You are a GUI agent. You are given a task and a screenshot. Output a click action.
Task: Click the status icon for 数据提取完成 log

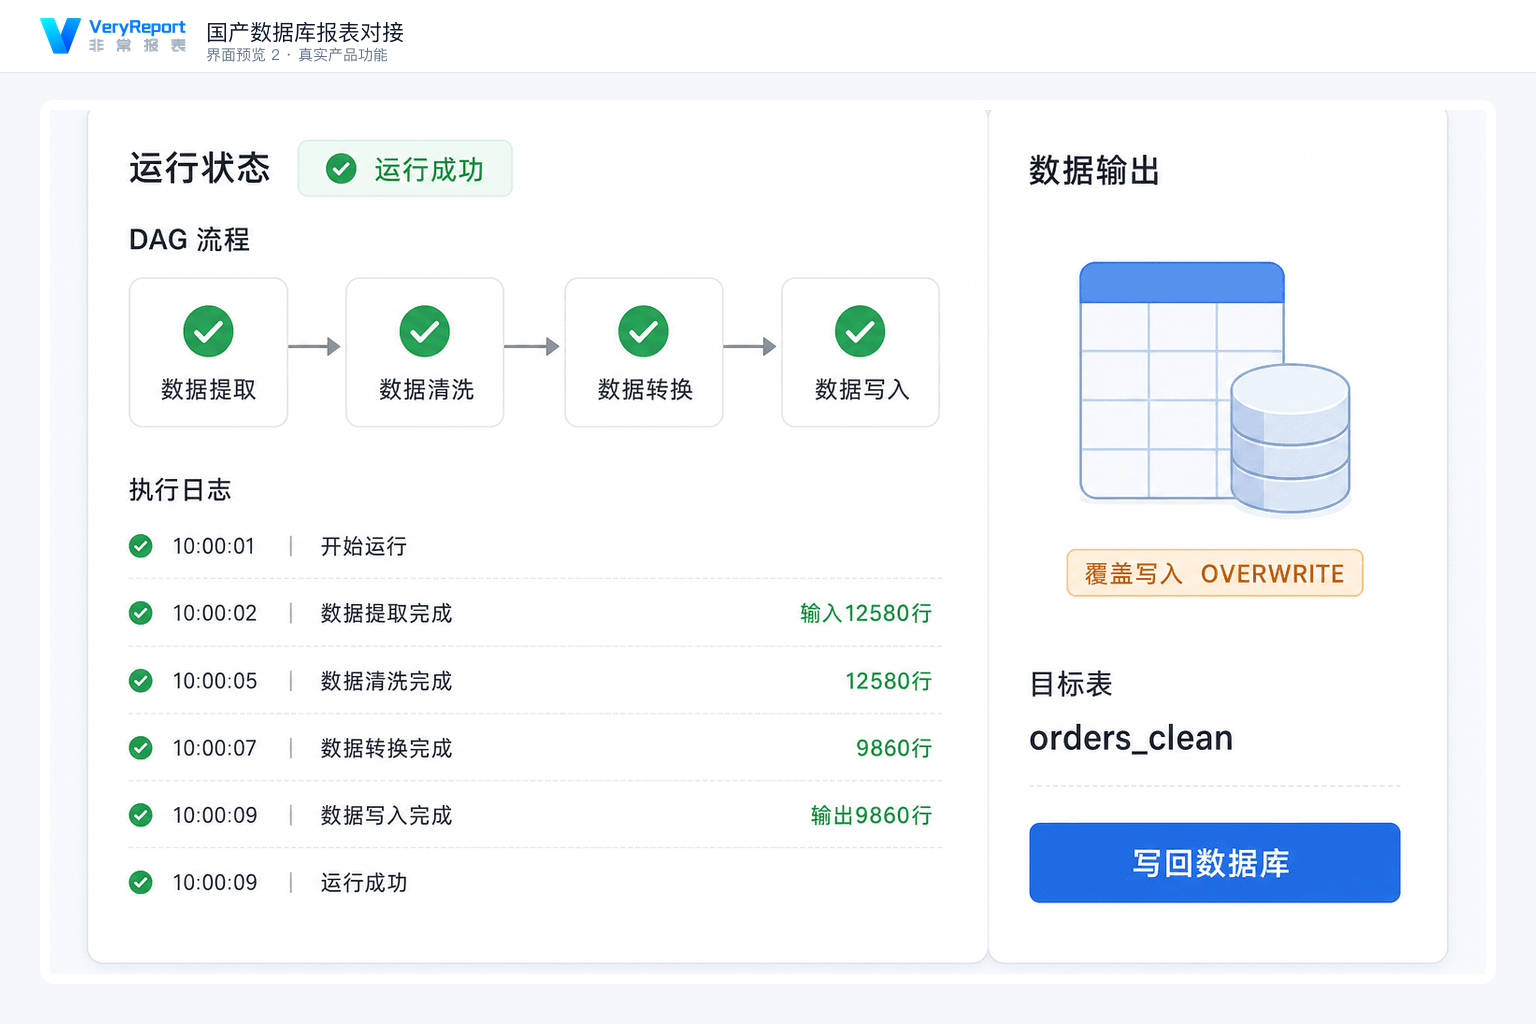(x=141, y=613)
